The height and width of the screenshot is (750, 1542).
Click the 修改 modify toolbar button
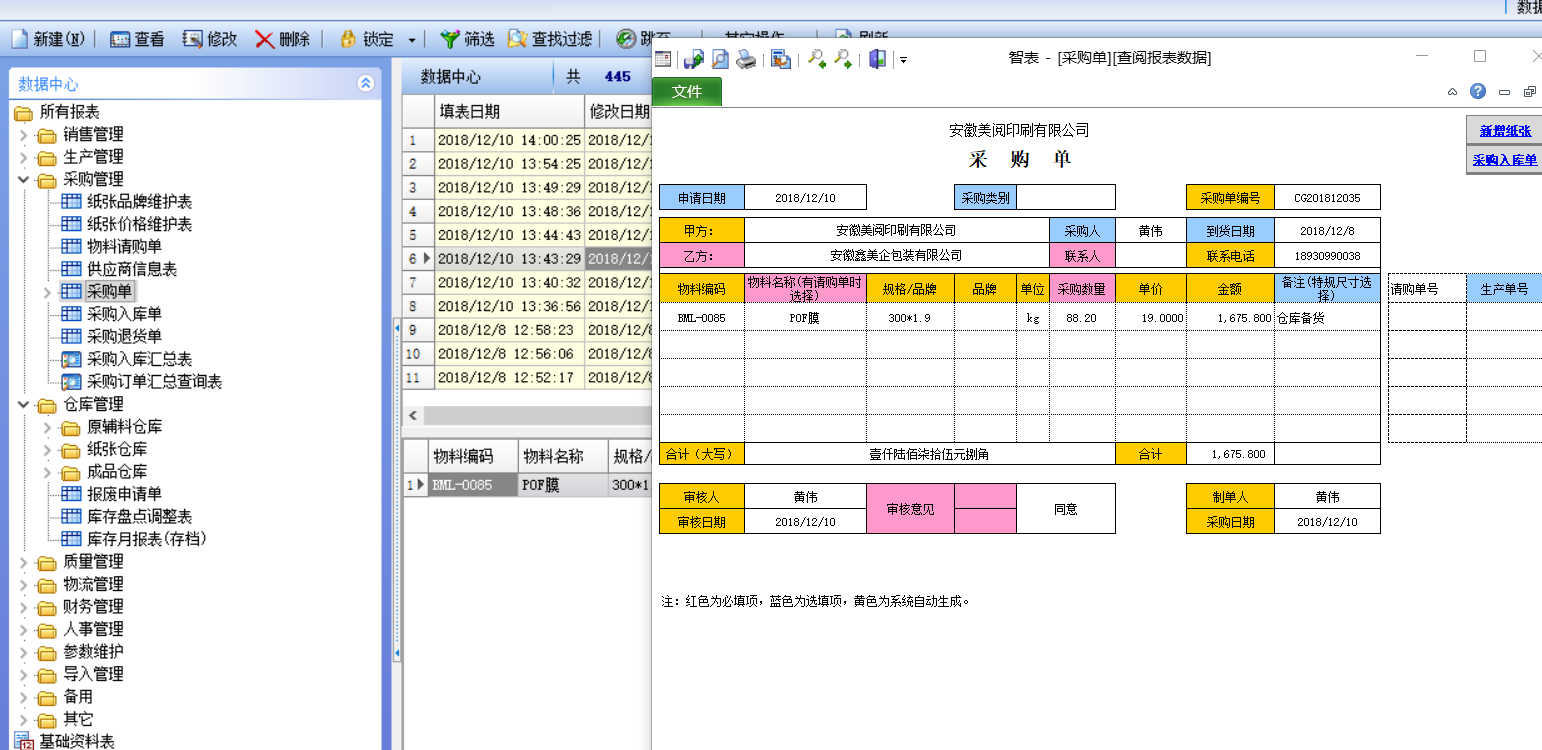210,39
